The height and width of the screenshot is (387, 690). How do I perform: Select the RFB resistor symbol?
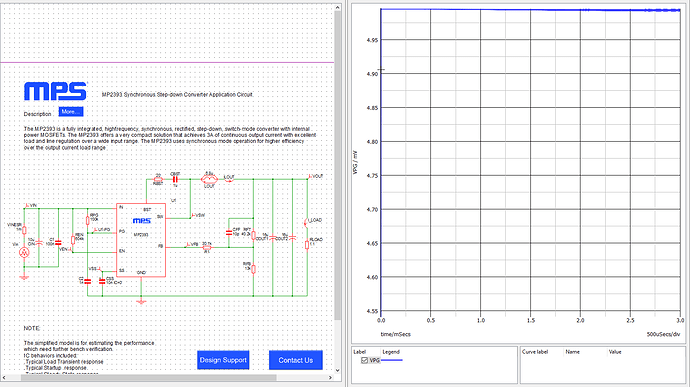(x=253, y=269)
